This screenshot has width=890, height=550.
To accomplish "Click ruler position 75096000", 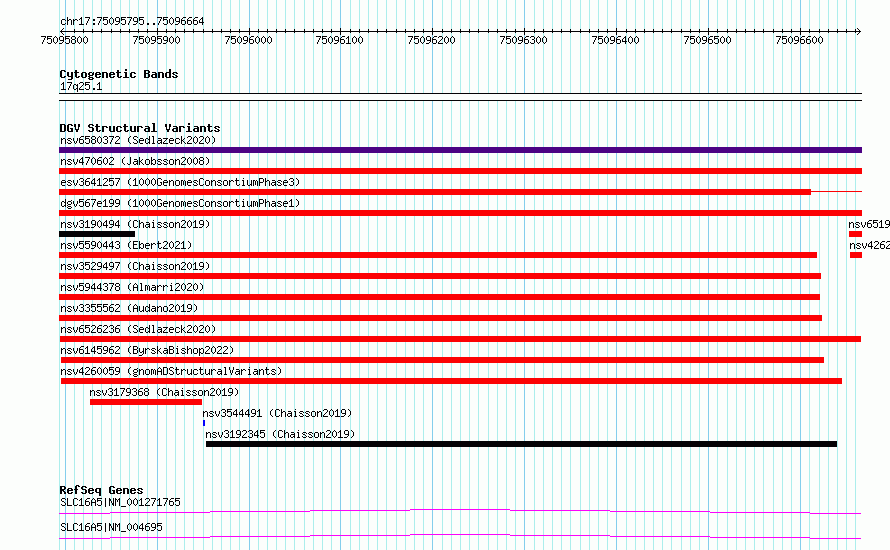I will [x=249, y=40].
